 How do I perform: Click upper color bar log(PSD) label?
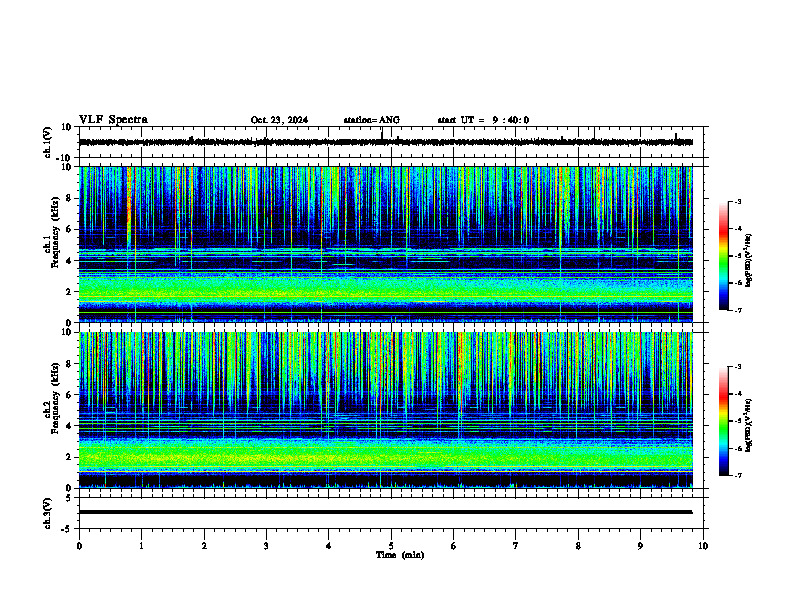click(749, 260)
